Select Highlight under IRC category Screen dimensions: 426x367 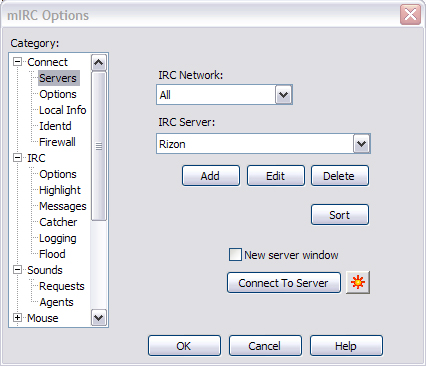[x=60, y=190]
